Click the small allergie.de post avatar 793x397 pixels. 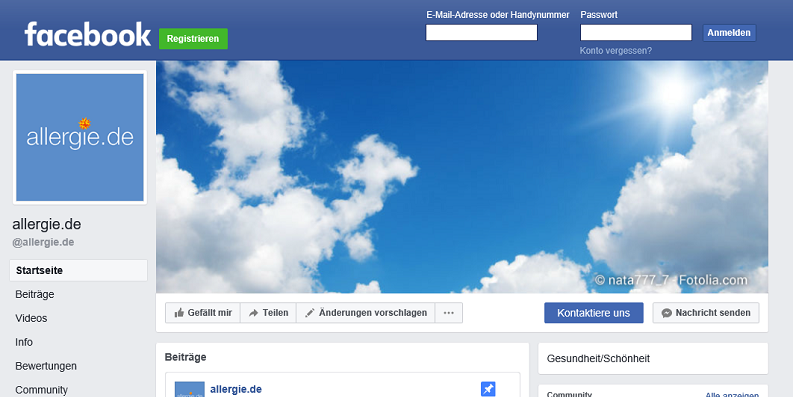pyautogui.click(x=190, y=389)
